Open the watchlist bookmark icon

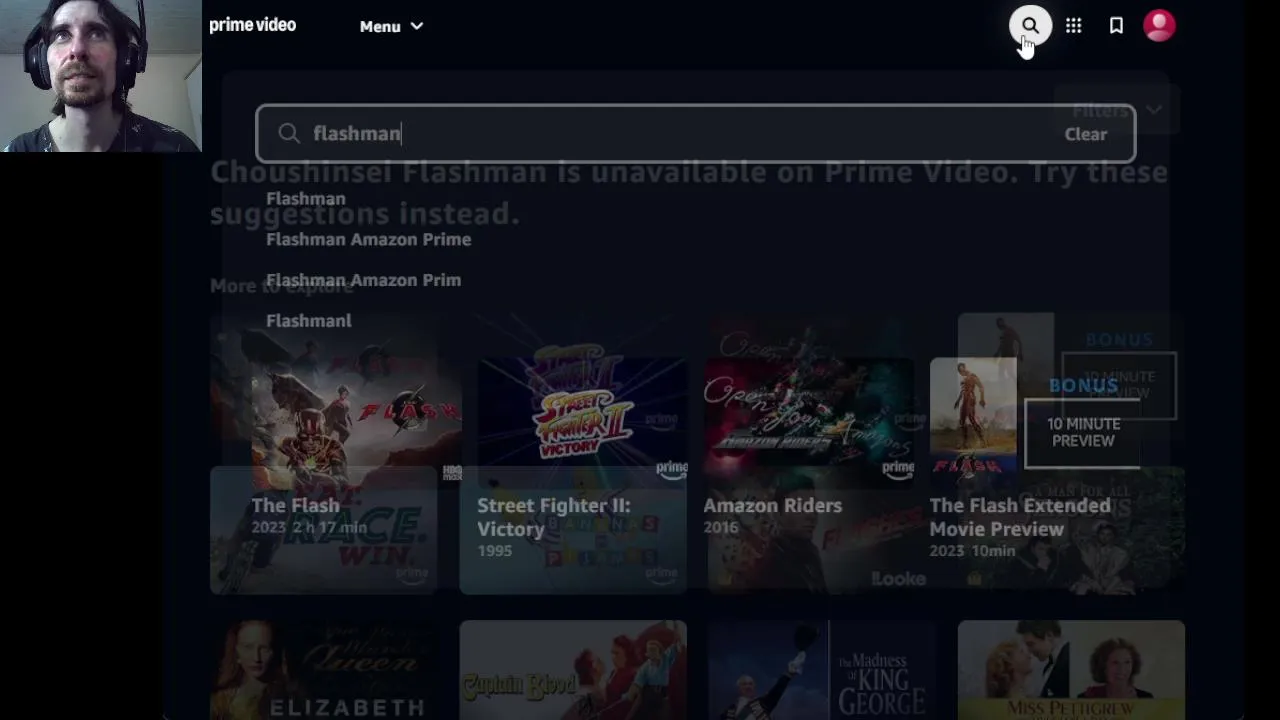click(1116, 26)
